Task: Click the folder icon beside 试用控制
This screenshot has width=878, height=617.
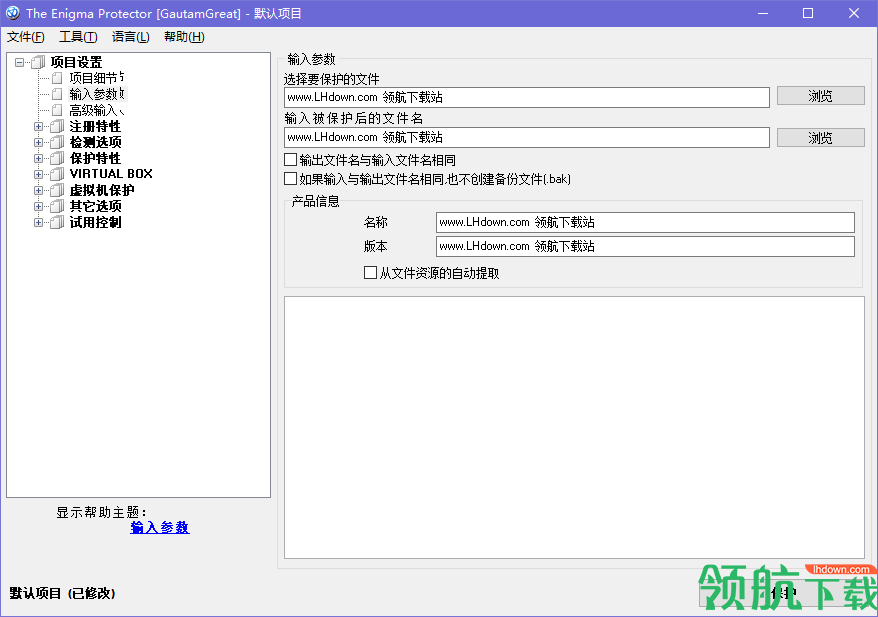Action: point(57,222)
